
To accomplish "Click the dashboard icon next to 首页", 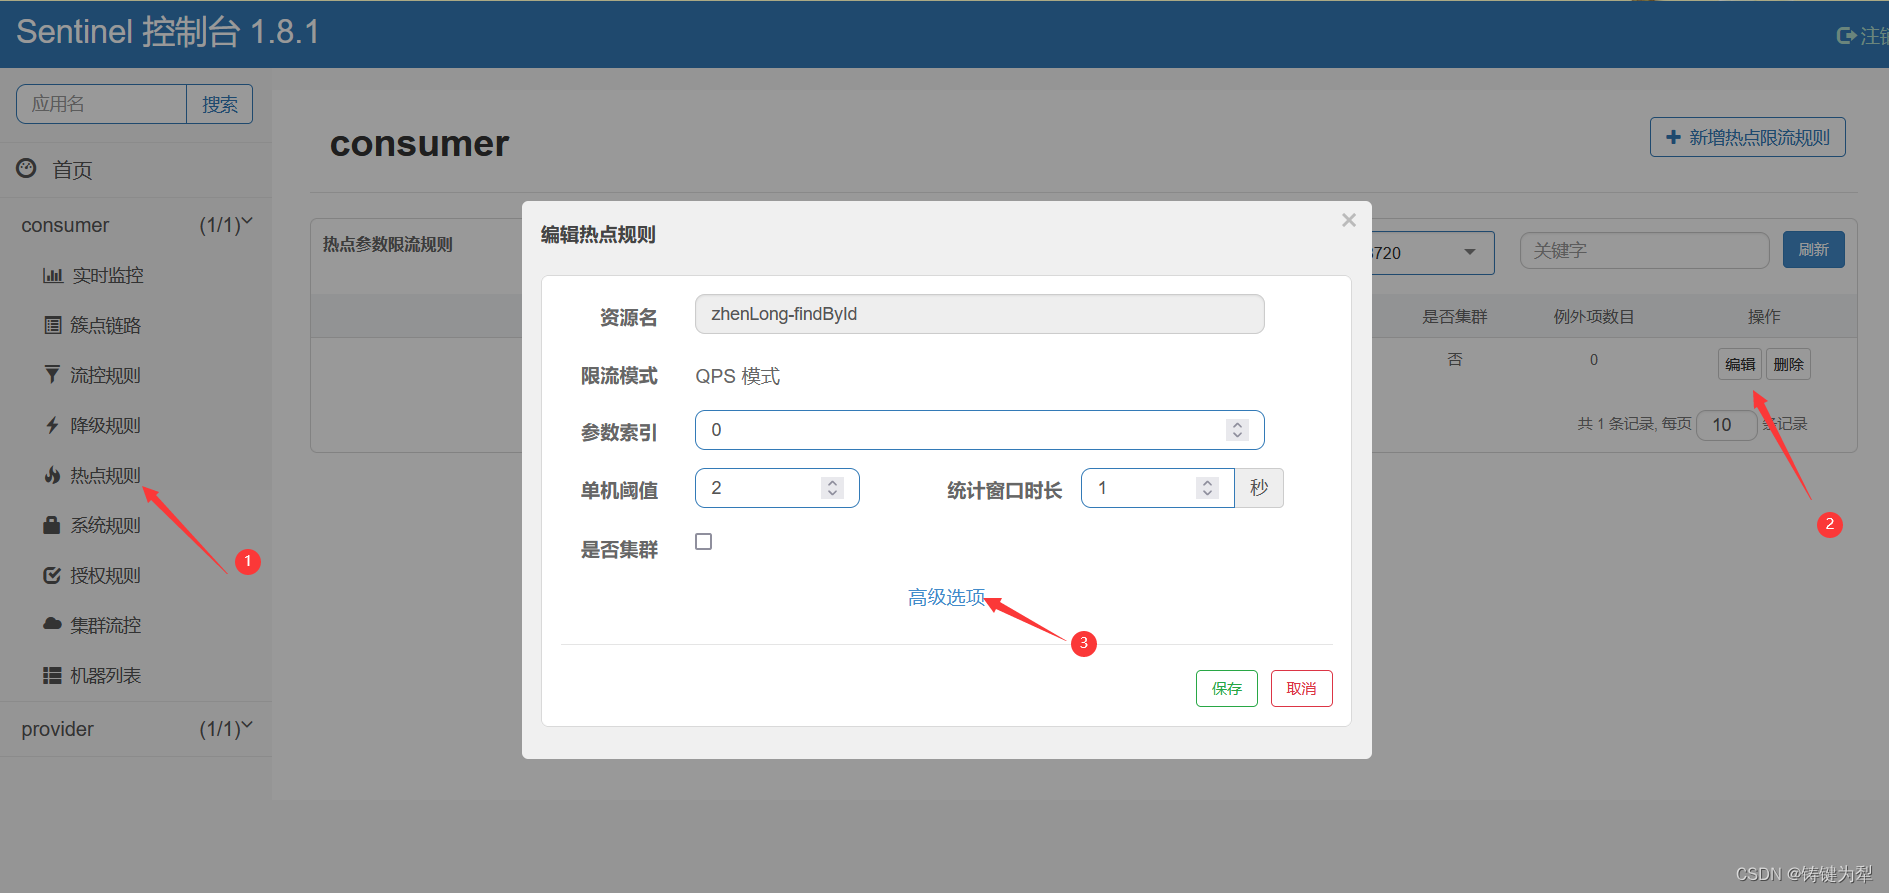I will pyautogui.click(x=27, y=169).
